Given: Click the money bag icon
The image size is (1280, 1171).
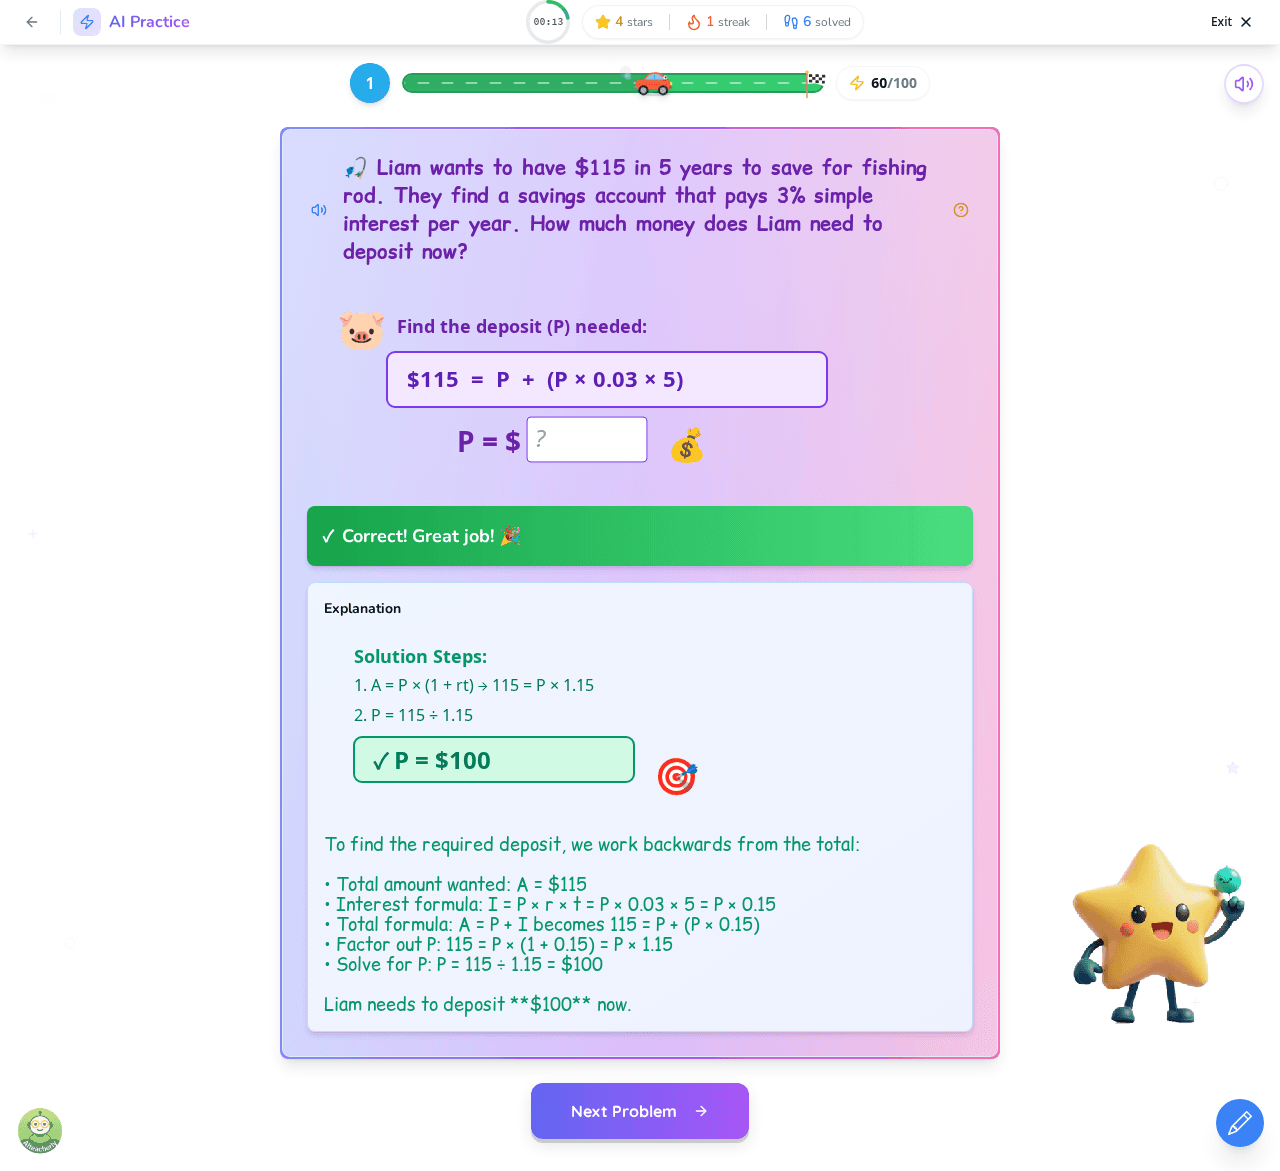Looking at the screenshot, I should [687, 445].
